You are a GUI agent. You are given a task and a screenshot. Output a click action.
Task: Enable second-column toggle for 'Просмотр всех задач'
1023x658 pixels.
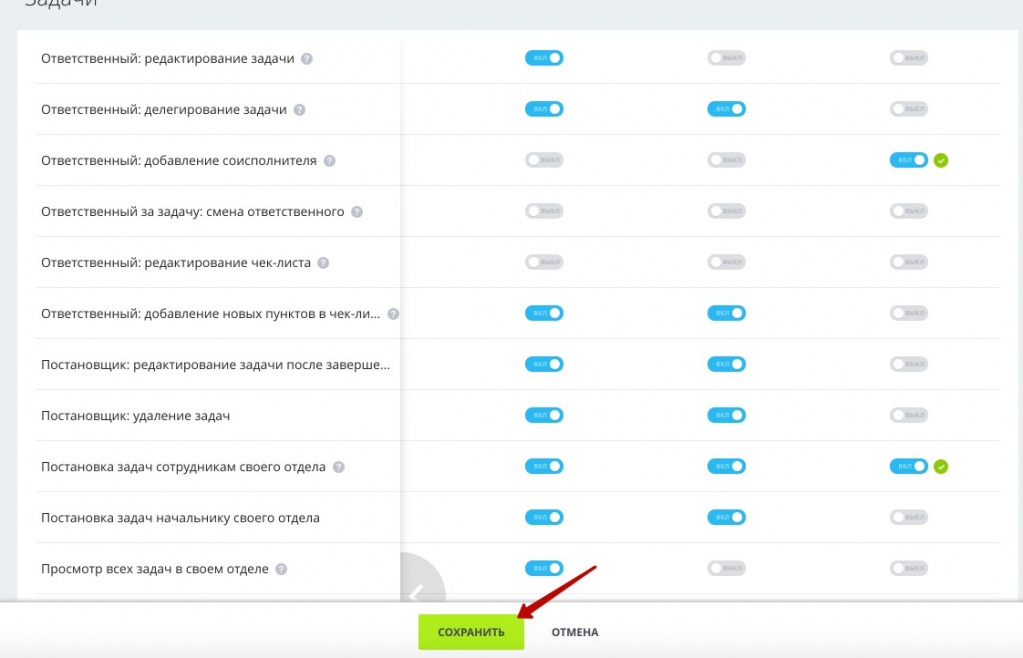pos(727,568)
